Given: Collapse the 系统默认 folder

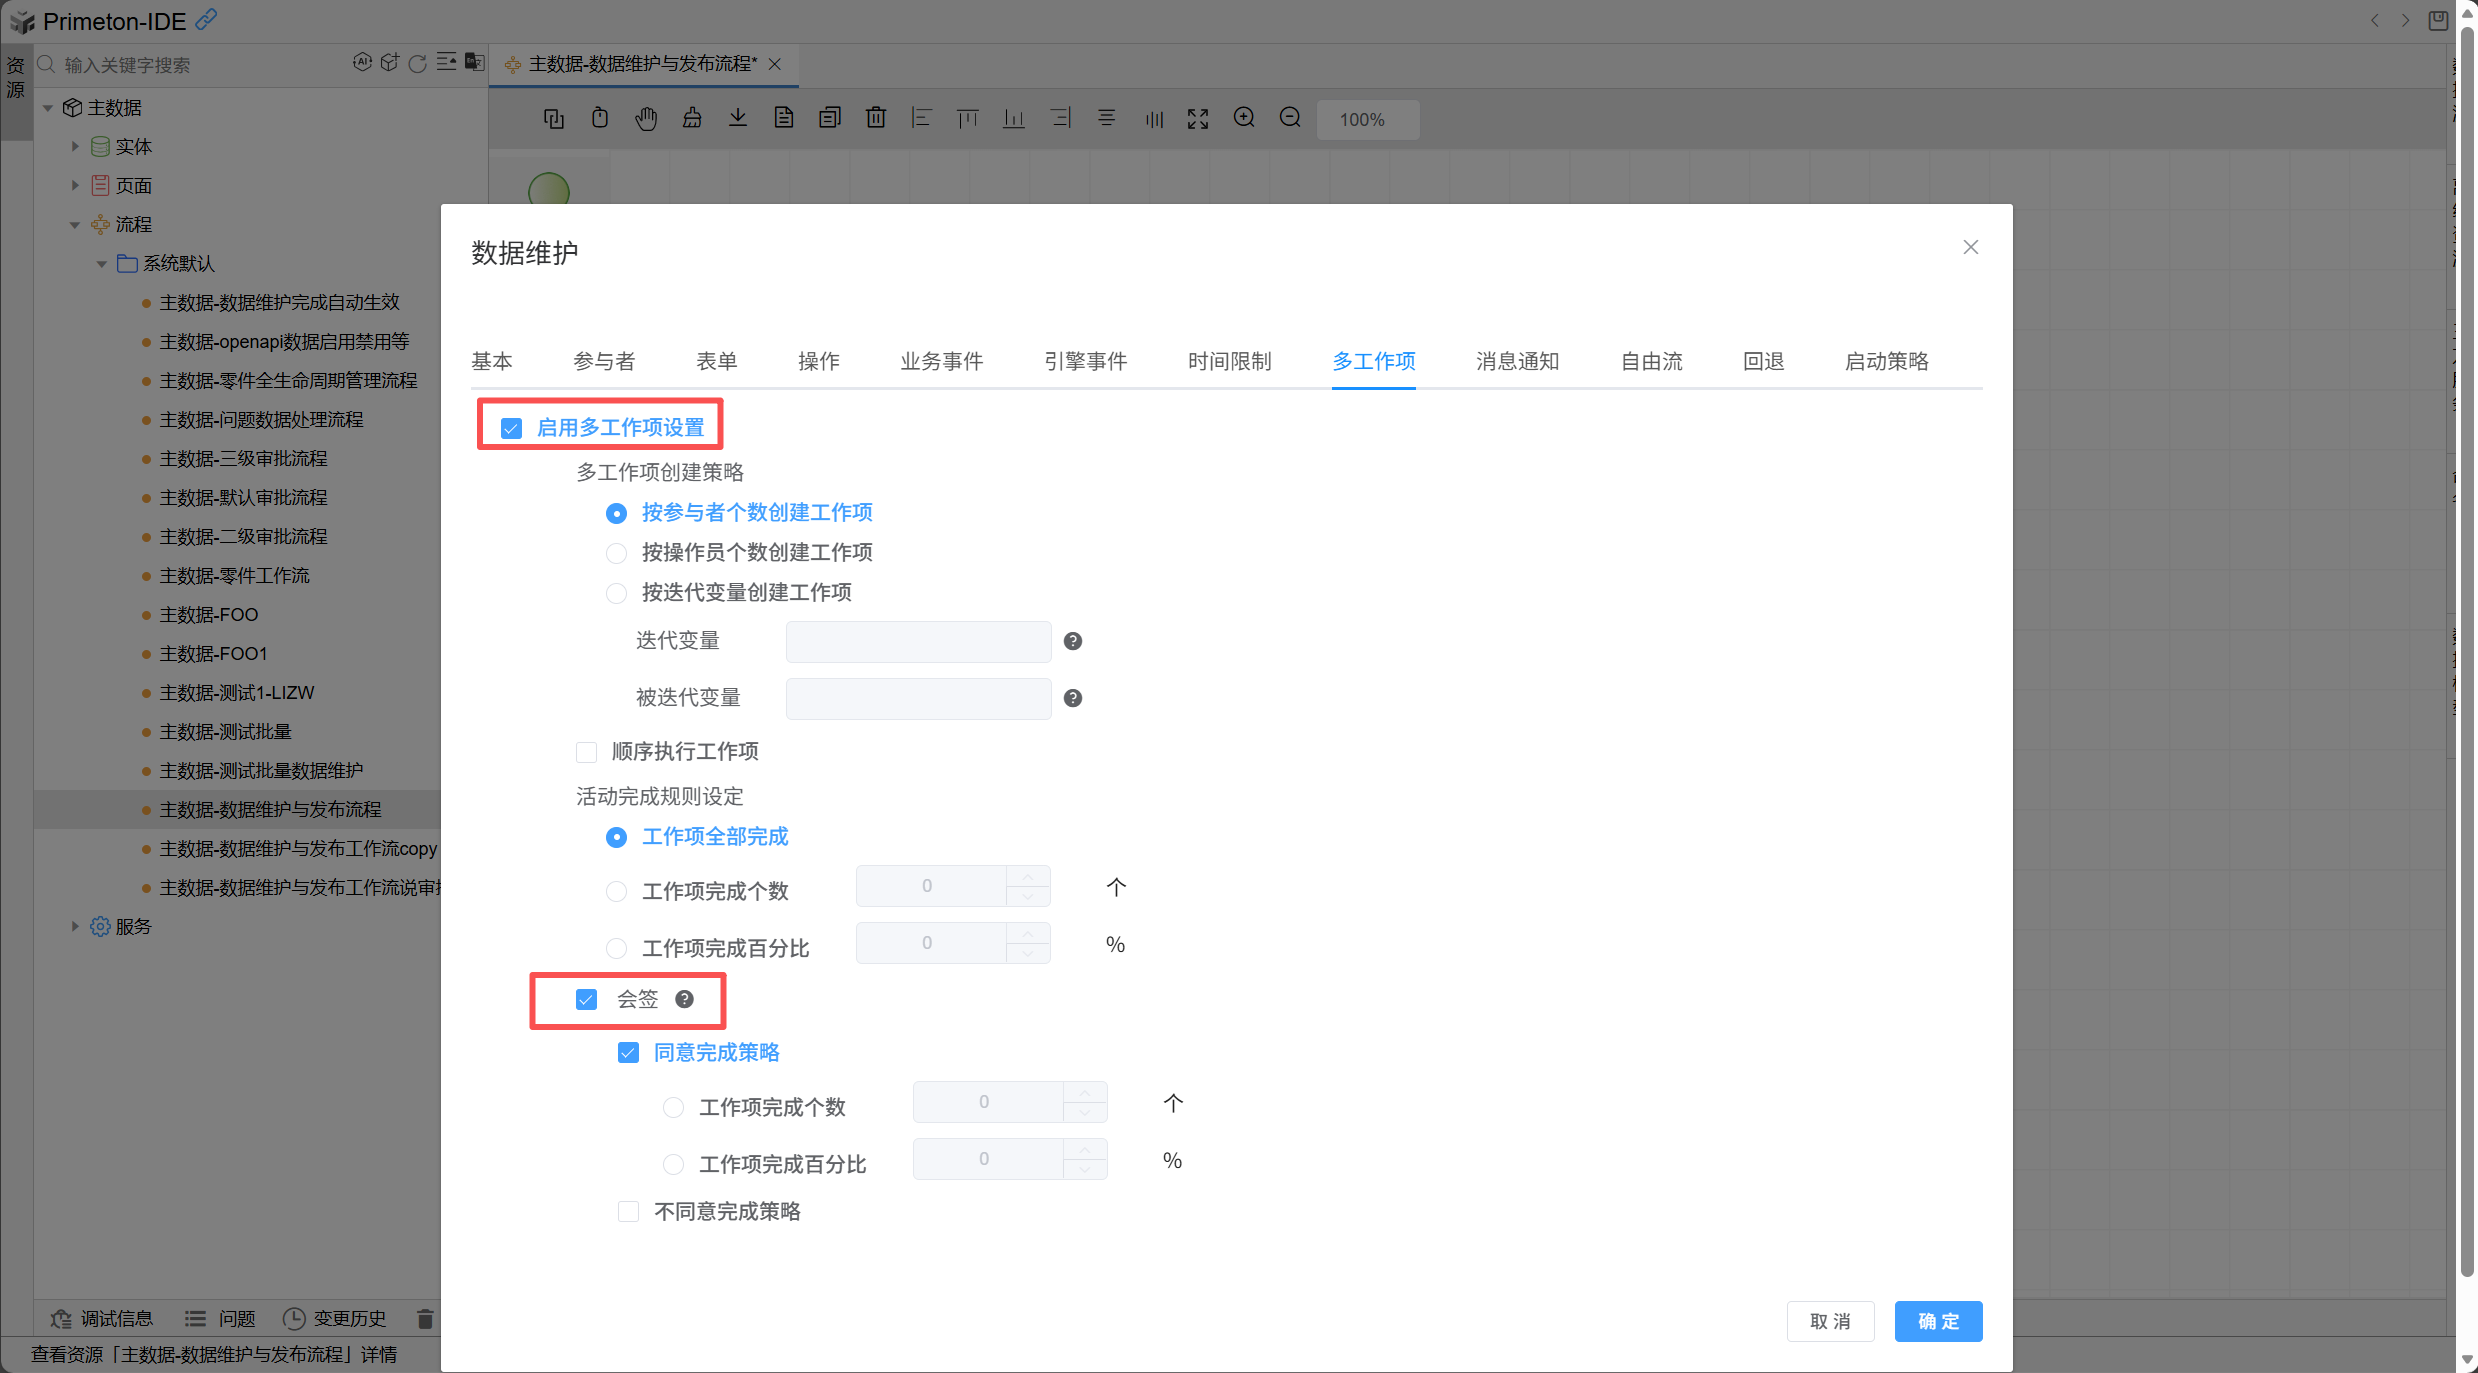Looking at the screenshot, I should (101, 264).
